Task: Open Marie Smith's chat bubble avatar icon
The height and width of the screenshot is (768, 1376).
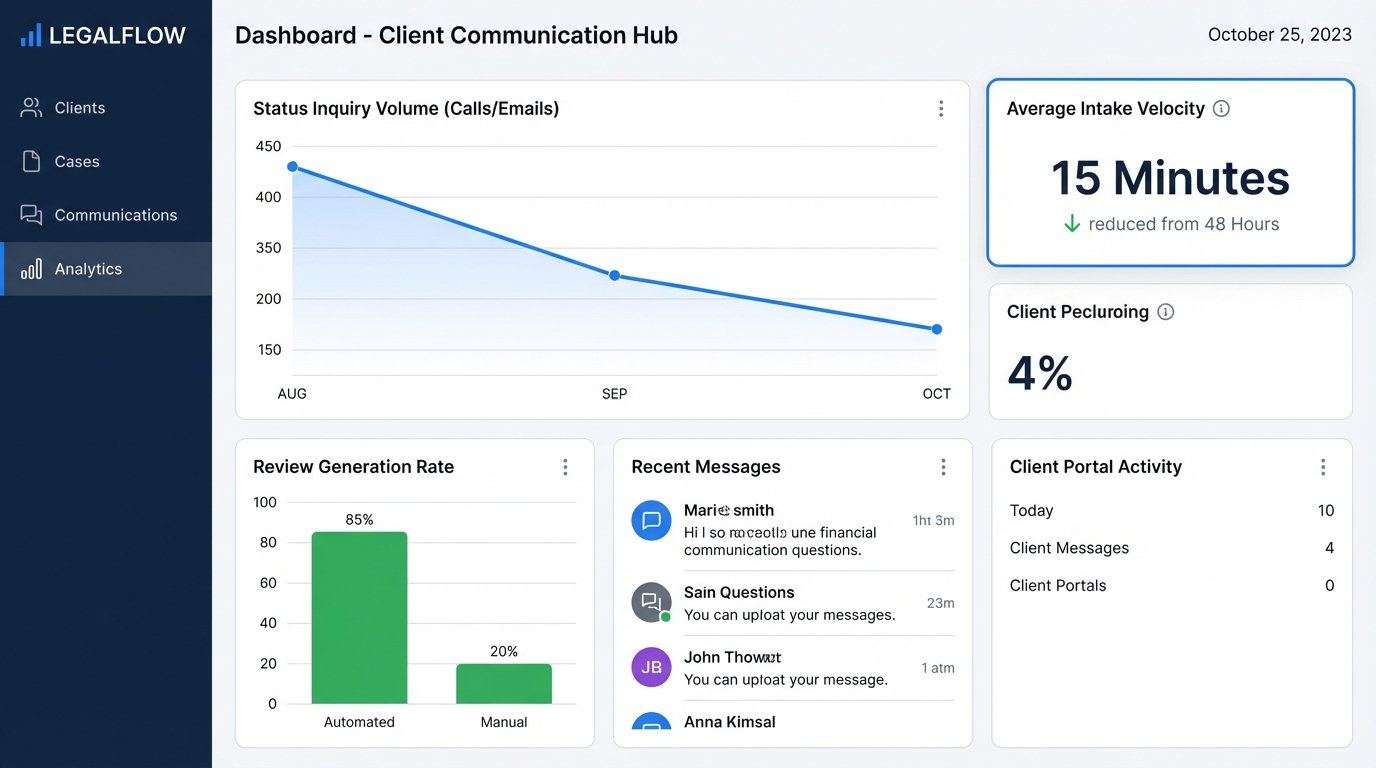Action: click(651, 521)
